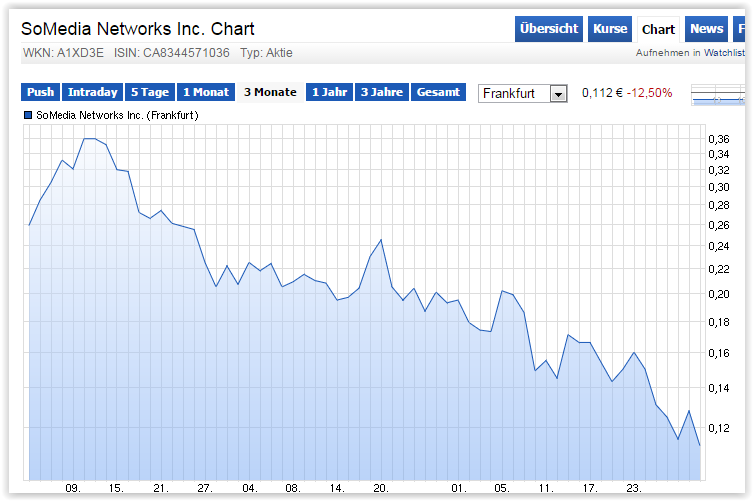
Task: Show the Gesamt full history chart
Action: pos(438,92)
